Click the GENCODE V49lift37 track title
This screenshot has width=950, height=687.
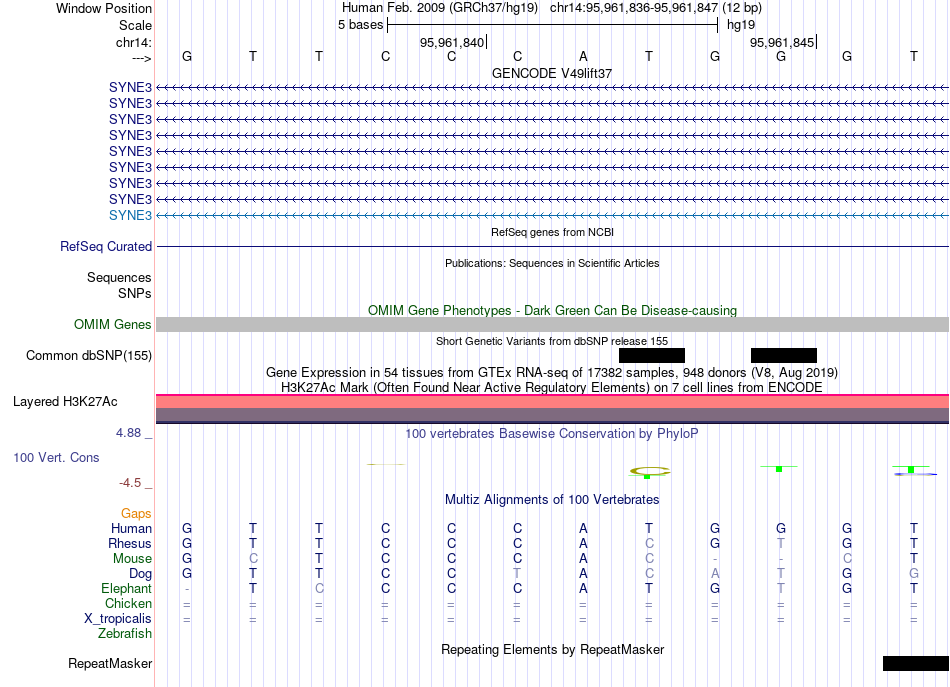tap(552, 73)
